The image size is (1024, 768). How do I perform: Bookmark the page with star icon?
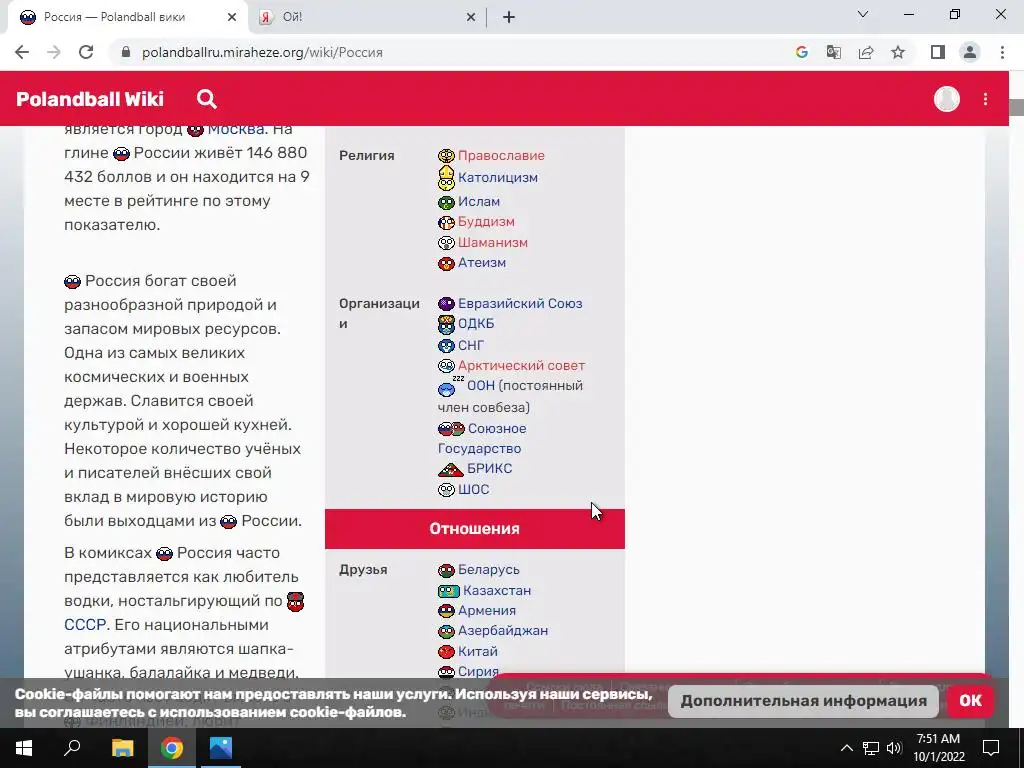[x=898, y=52]
